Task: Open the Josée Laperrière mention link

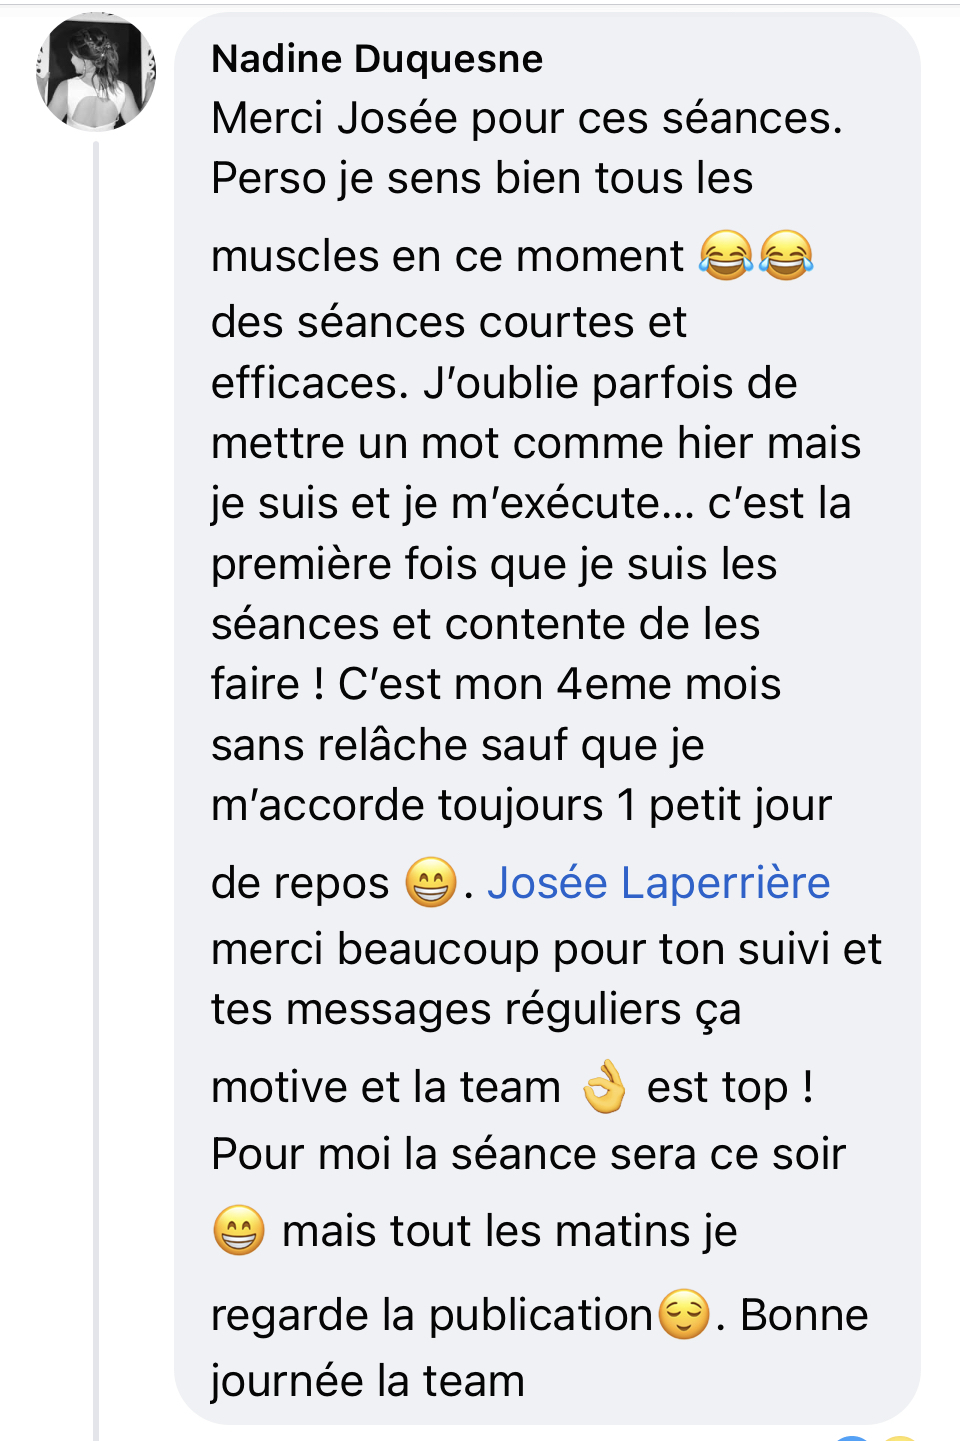Action: click(659, 883)
